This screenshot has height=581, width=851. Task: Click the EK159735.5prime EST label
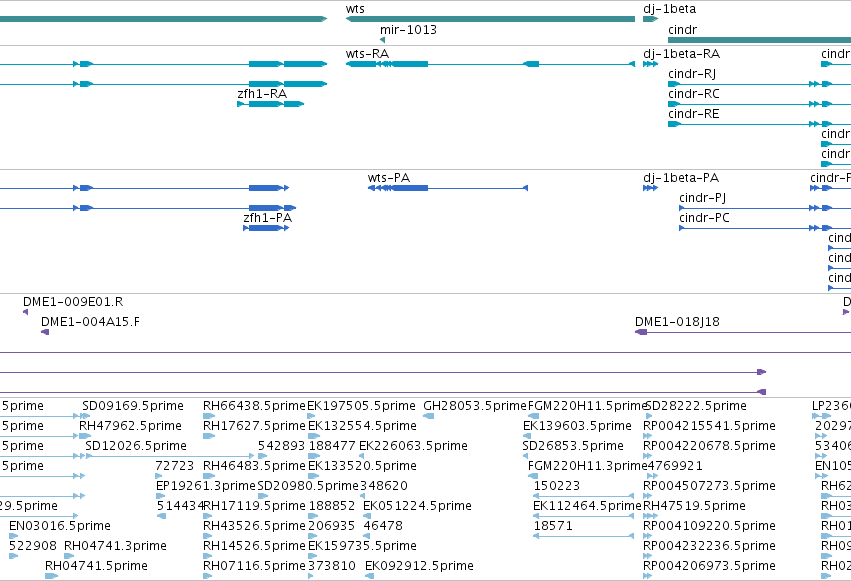click(362, 546)
